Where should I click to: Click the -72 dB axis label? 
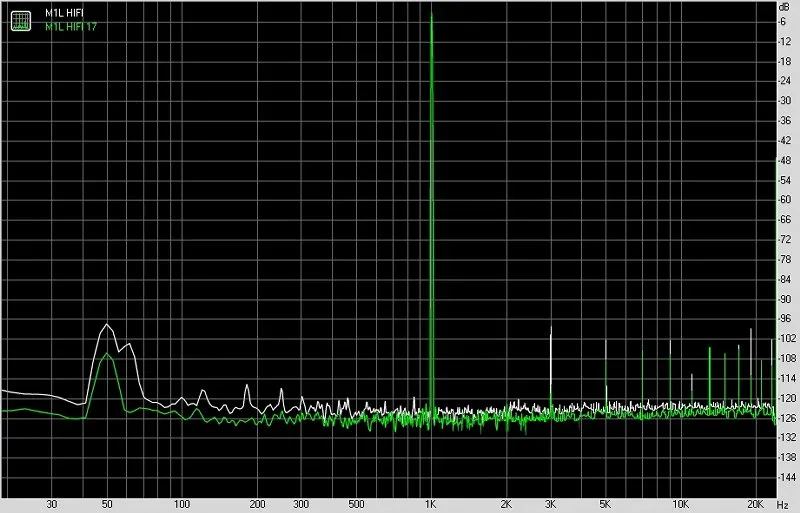[x=784, y=239]
